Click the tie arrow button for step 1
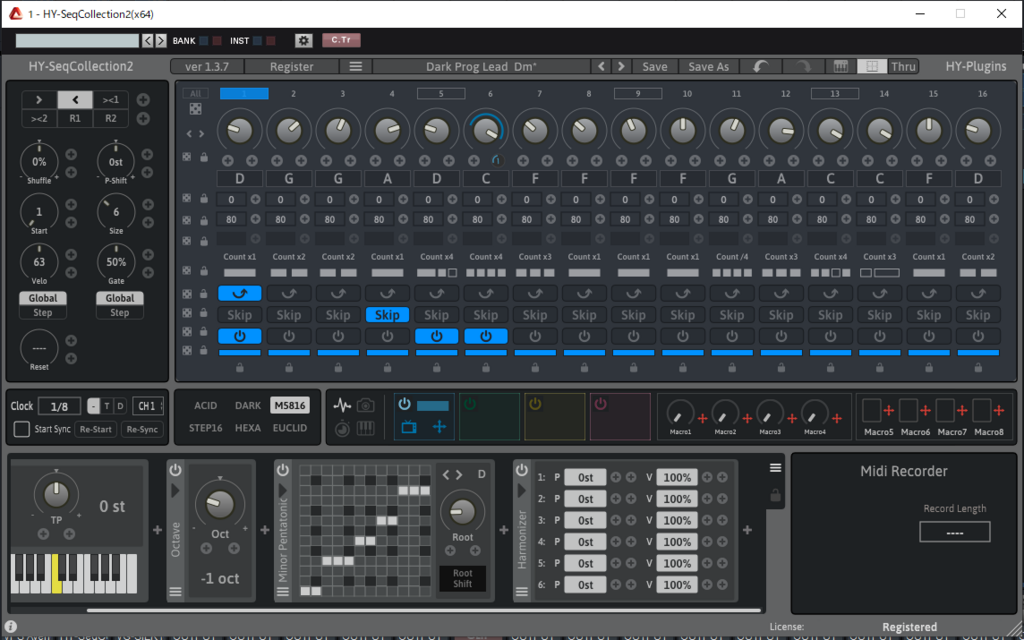 (x=240, y=294)
